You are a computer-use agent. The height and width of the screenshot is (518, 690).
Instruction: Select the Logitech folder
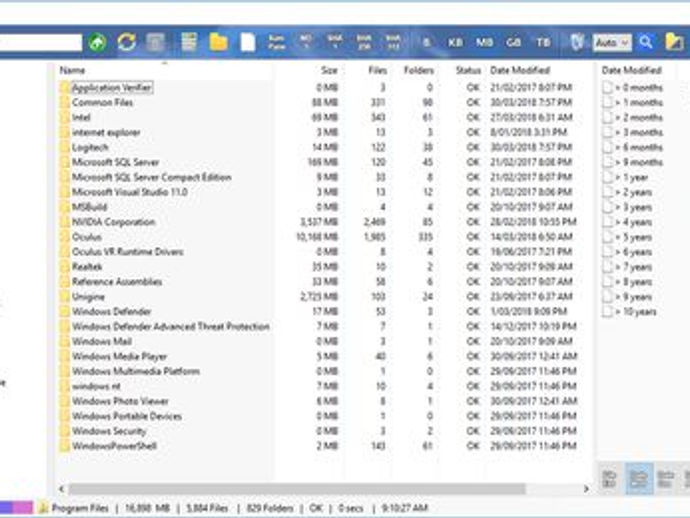point(90,147)
